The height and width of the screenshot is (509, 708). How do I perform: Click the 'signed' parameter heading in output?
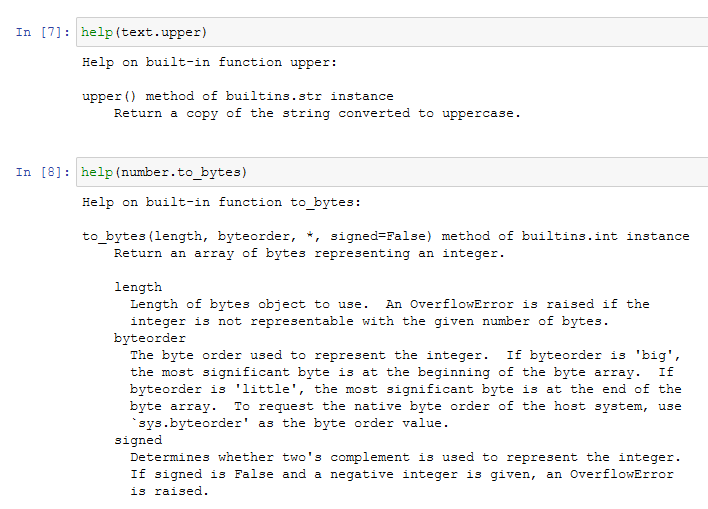click(x=138, y=440)
